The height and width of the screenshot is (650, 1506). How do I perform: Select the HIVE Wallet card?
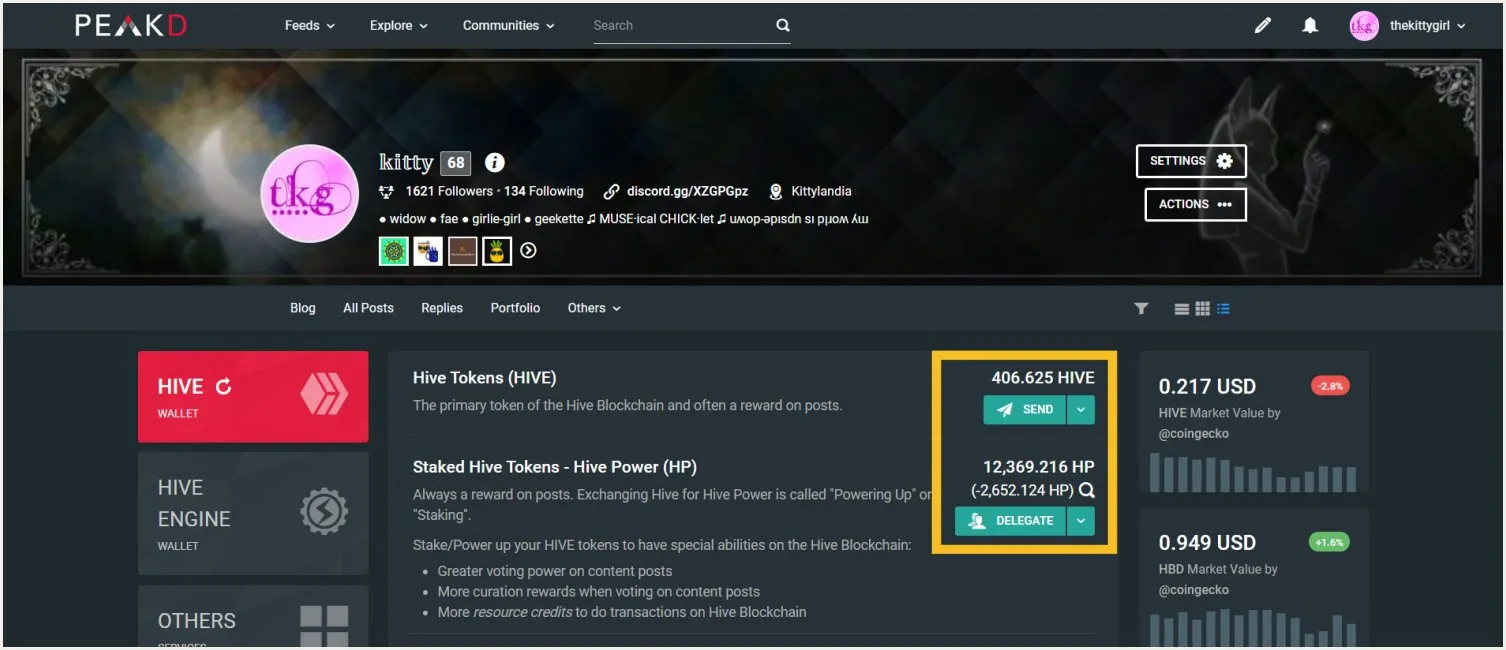(x=253, y=396)
